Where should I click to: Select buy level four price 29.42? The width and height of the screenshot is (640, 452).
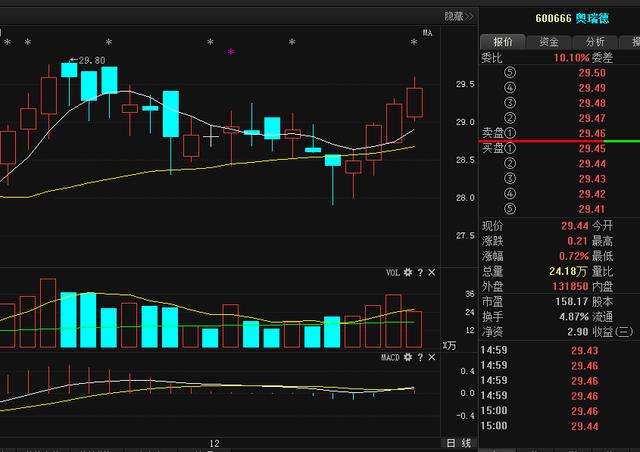tap(592, 194)
